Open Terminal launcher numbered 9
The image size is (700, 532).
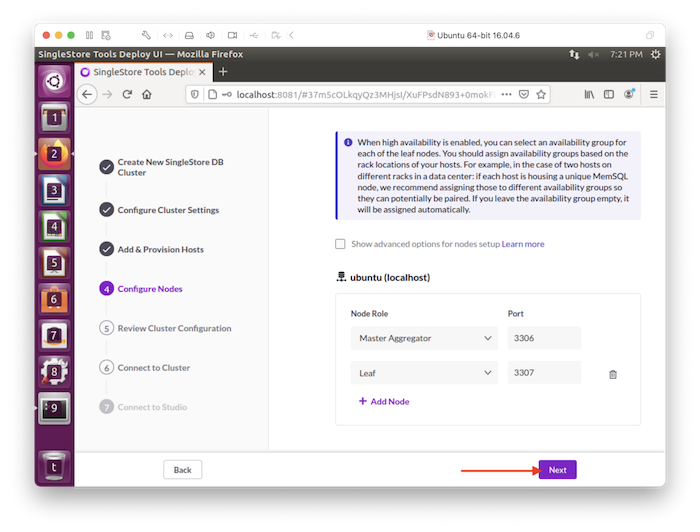coord(54,408)
